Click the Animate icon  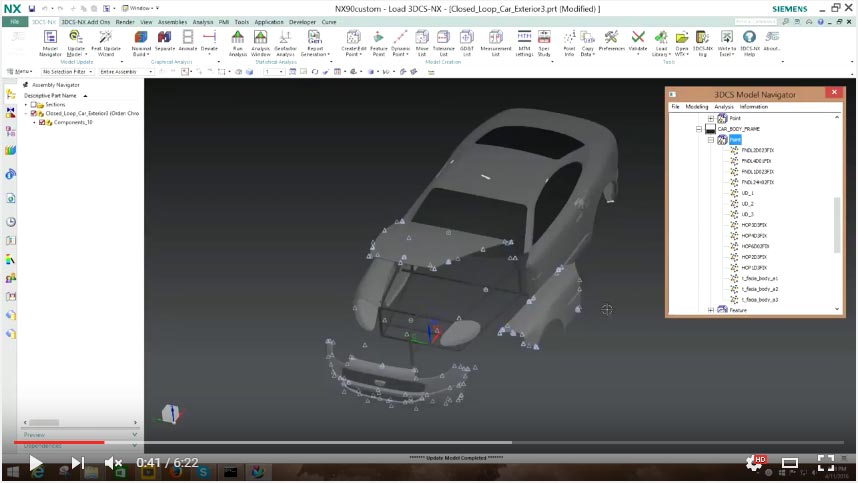tap(188, 39)
